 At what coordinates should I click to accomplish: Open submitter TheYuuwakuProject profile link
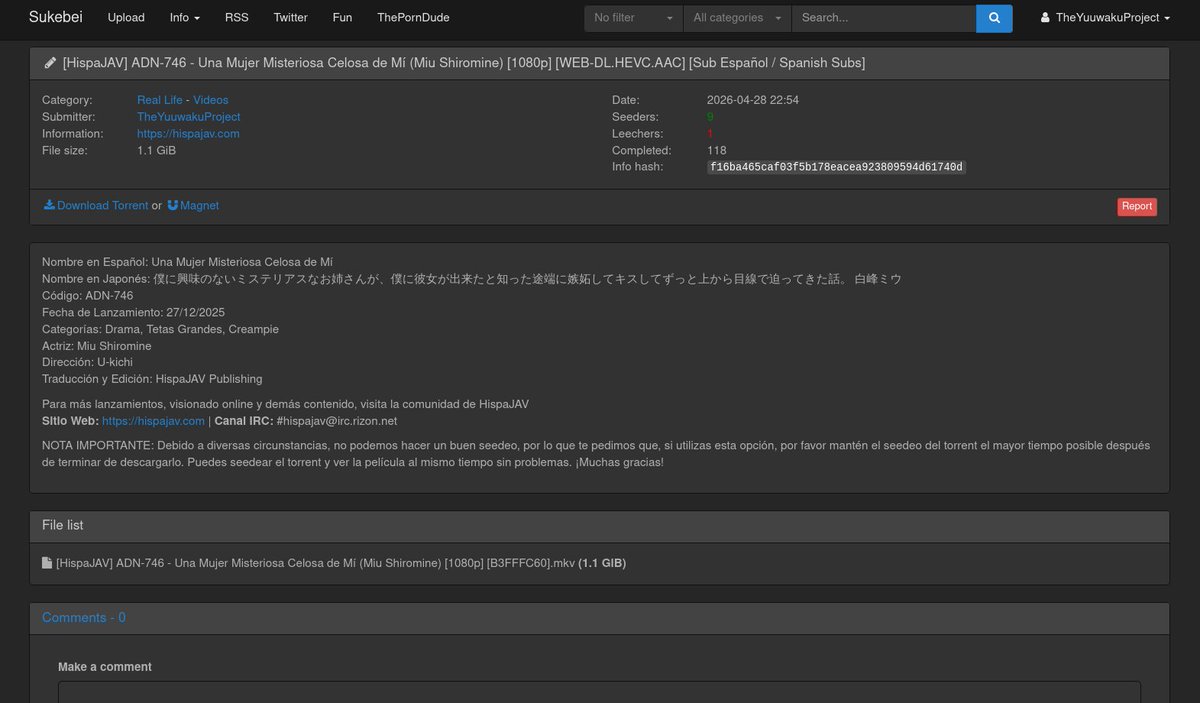[189, 117]
